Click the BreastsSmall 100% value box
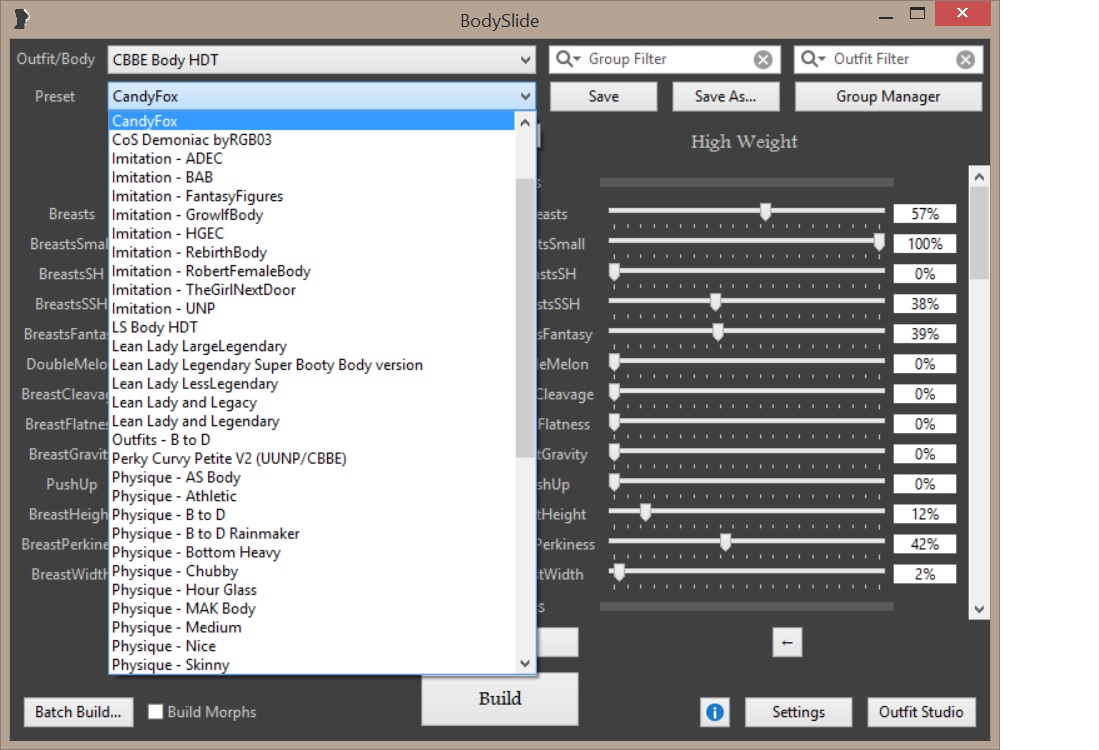Screen dimensions: 1099x750 click(924, 244)
